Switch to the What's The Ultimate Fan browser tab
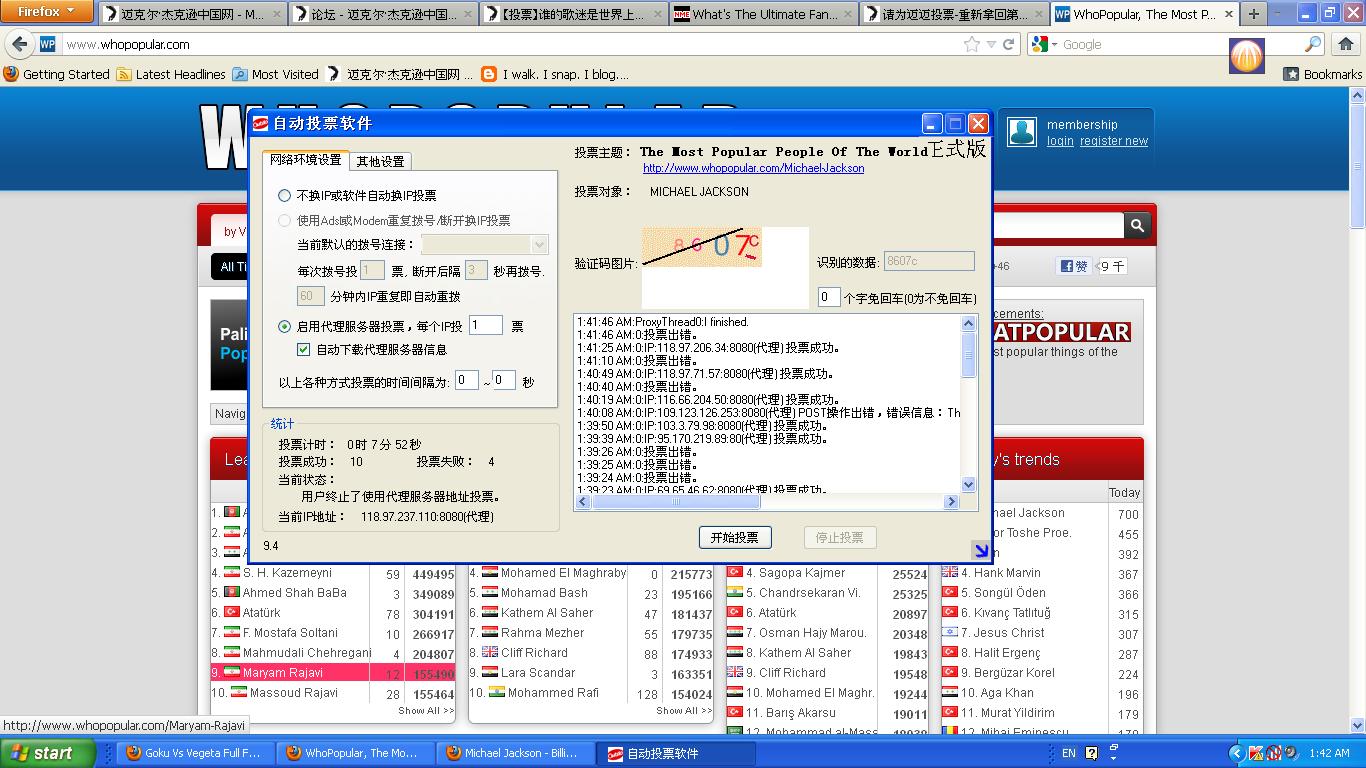Viewport: 1366px width, 768px height. (764, 14)
